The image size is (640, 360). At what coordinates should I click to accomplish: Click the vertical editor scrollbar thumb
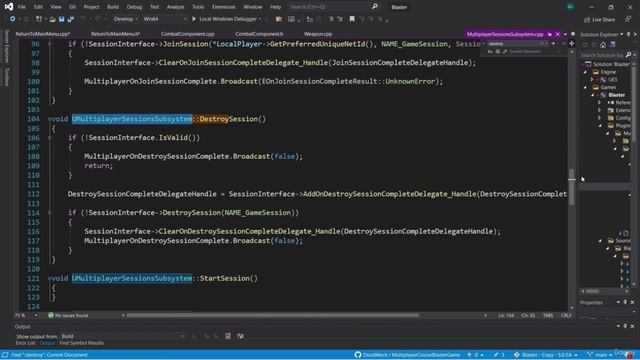(571, 187)
